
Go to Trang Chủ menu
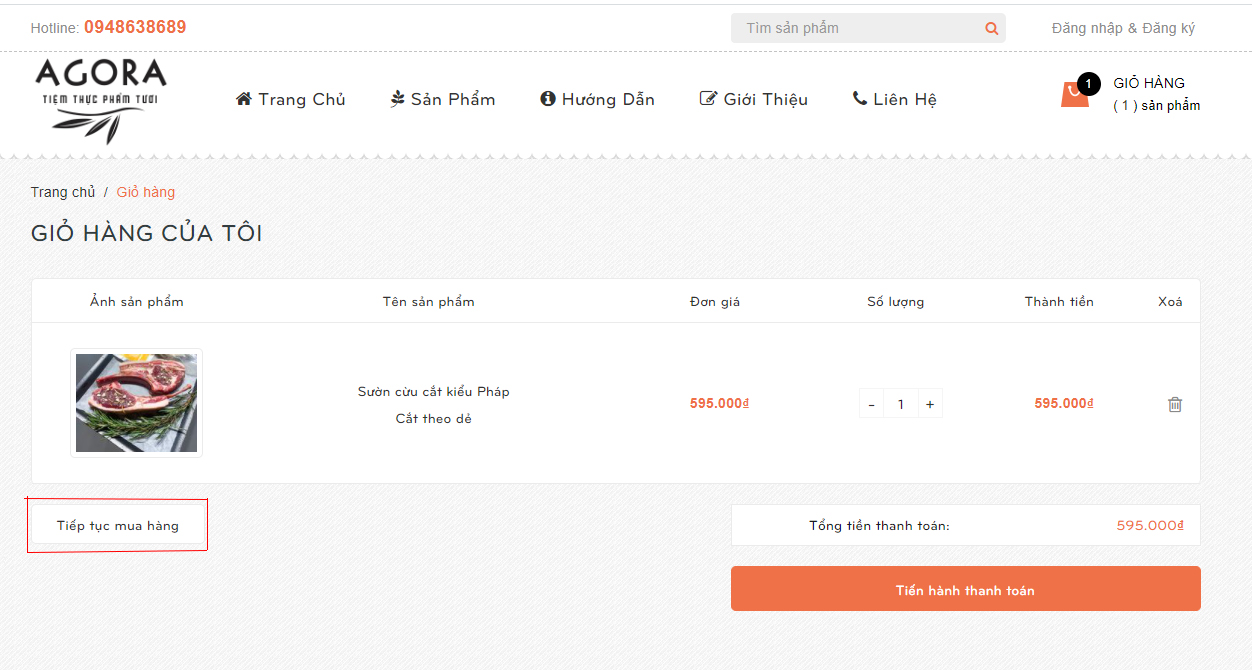291,99
